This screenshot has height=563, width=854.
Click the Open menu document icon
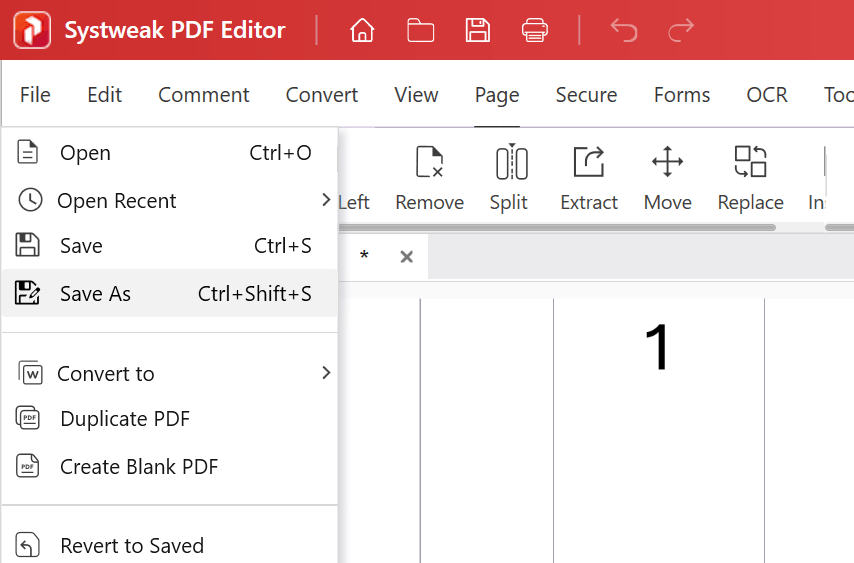pos(28,152)
